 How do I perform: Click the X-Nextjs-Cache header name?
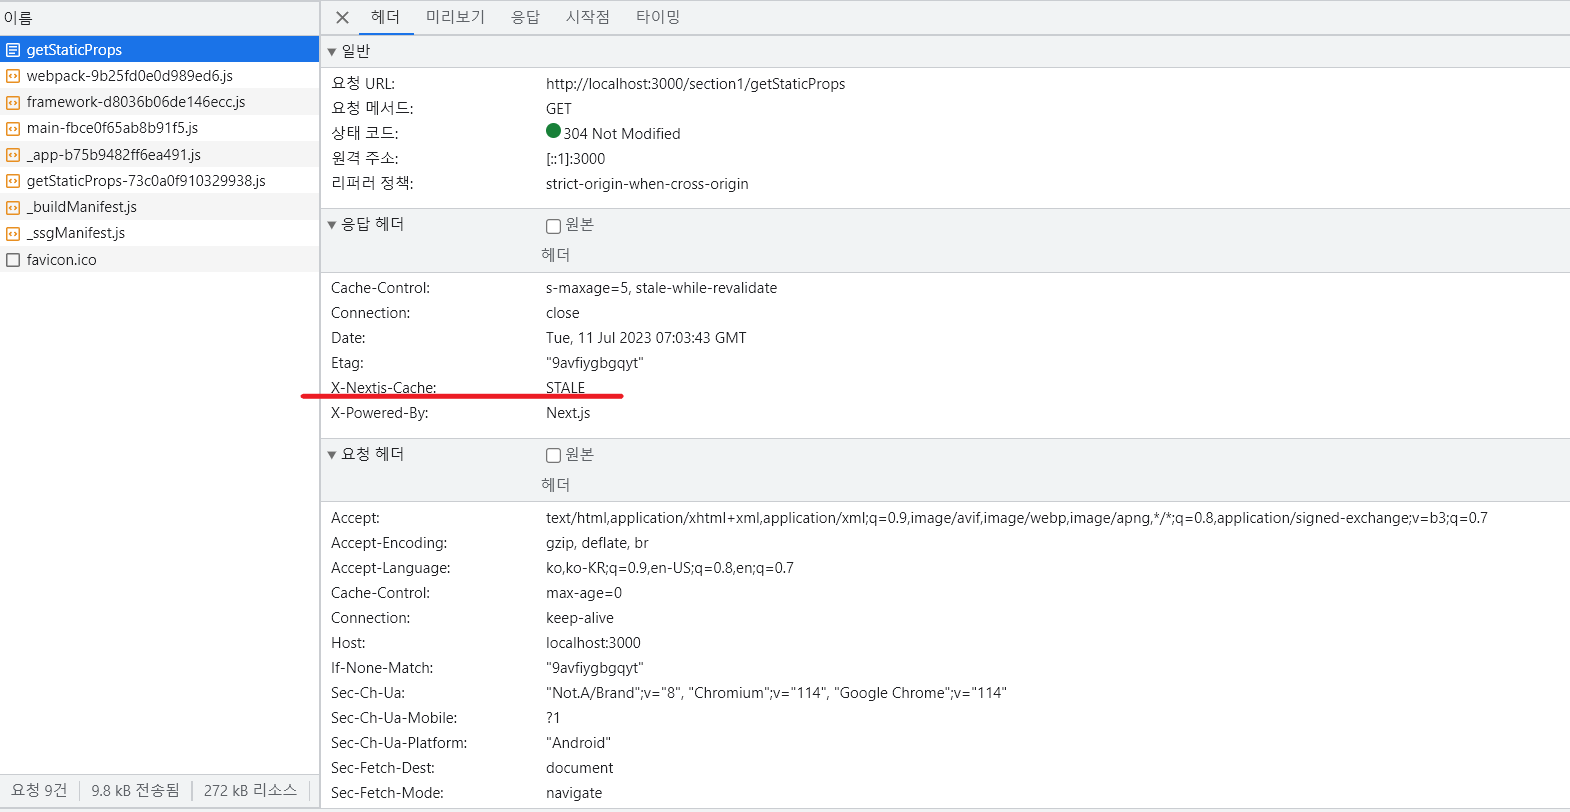point(384,388)
